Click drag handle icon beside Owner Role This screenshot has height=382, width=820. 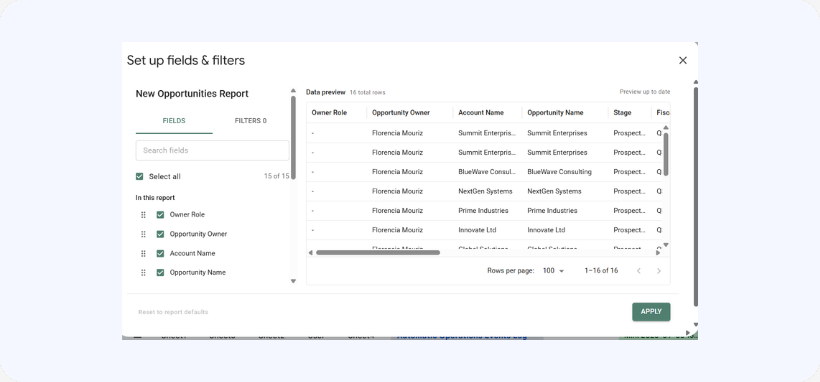[143, 215]
